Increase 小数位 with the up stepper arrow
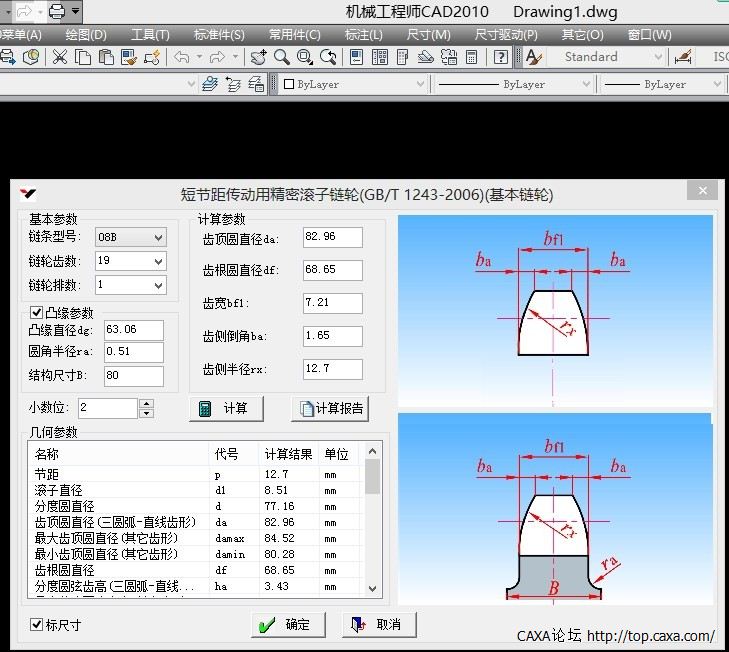Screen dimensions: 729x652 [x=147, y=403]
